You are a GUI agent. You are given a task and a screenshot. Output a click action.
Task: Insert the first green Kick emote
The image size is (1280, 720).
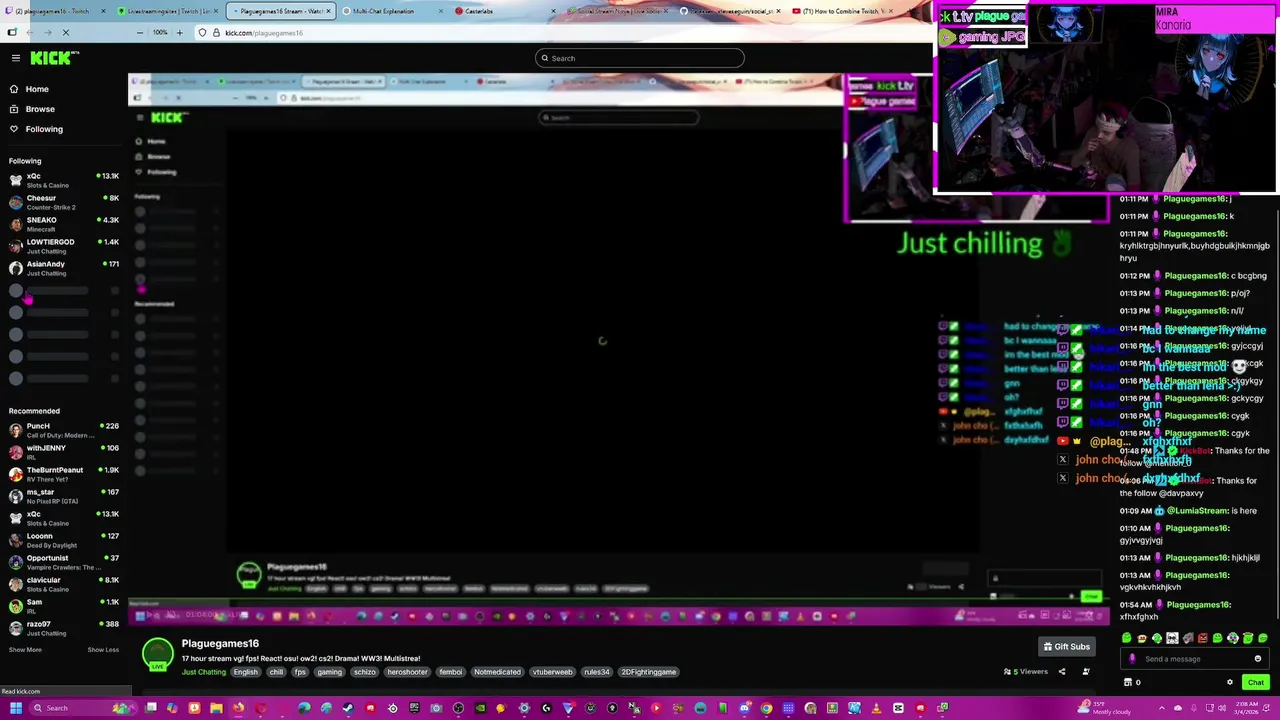1127,638
